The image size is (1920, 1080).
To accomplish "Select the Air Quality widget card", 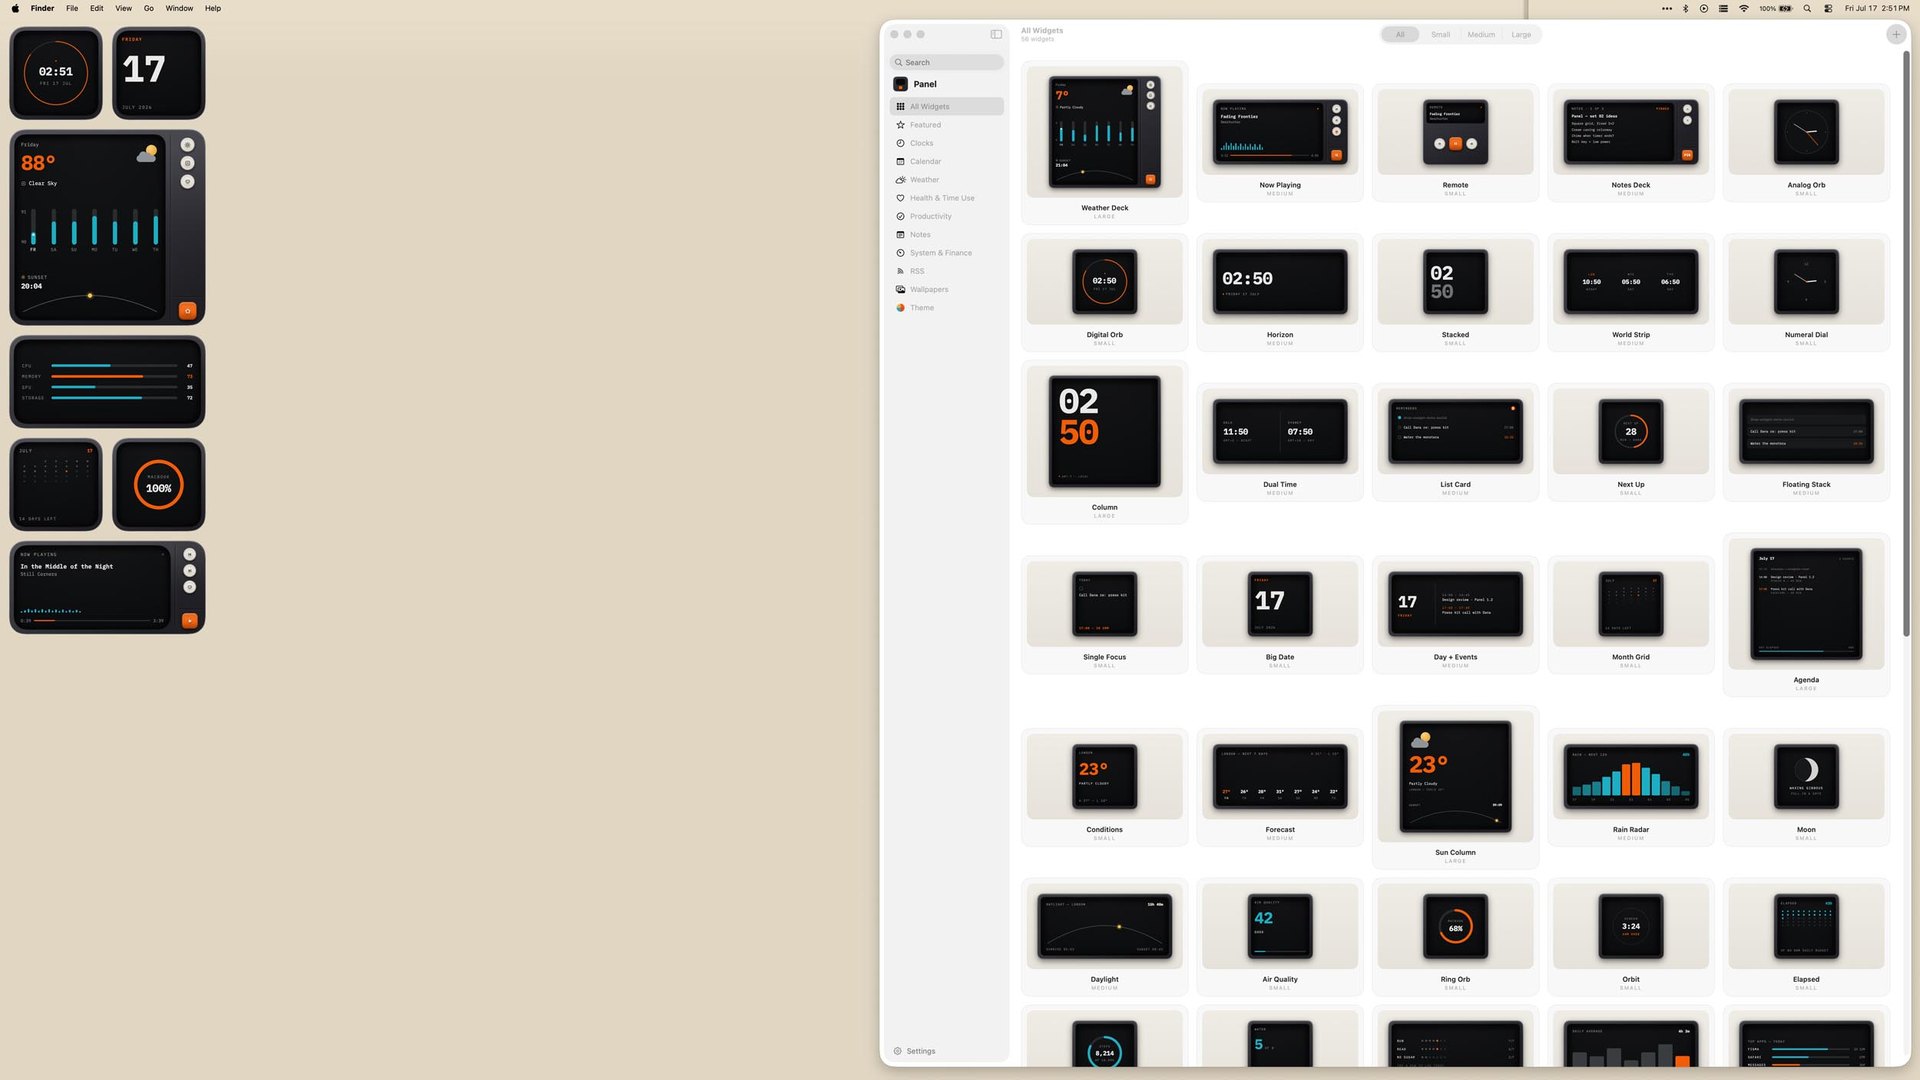I will (x=1280, y=937).
